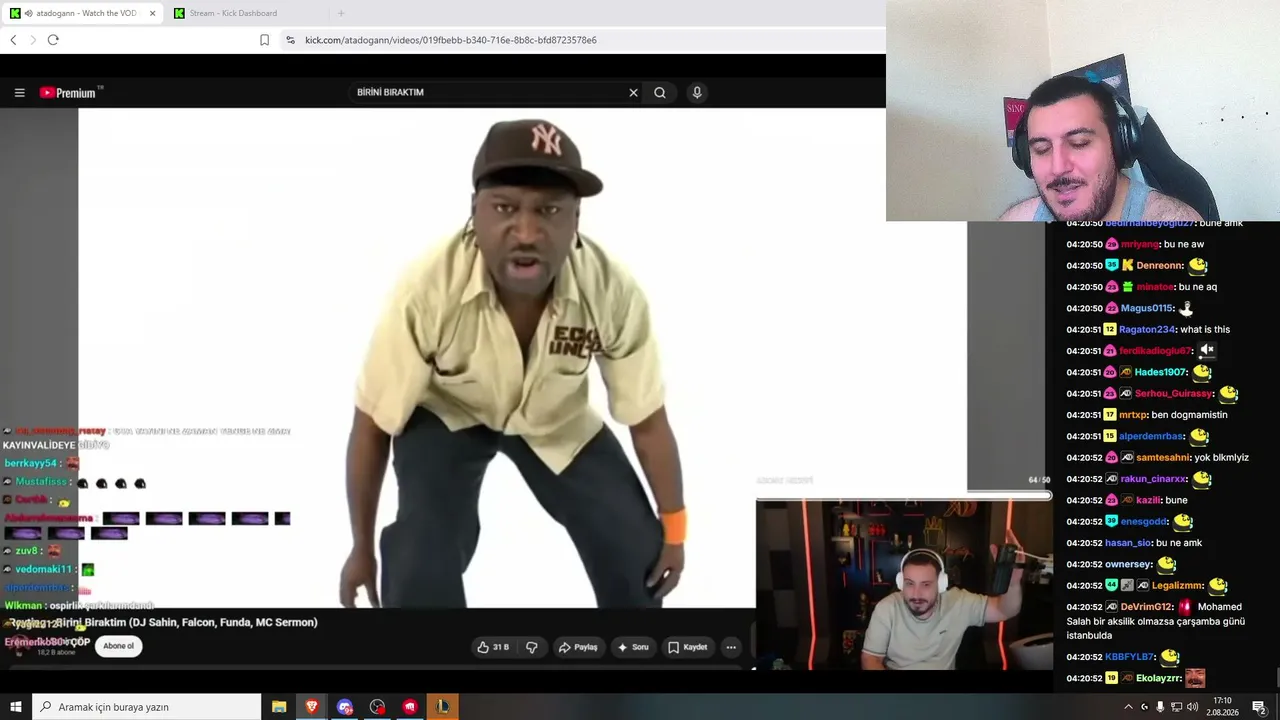Open the taskbar volume control

[x=1192, y=707]
